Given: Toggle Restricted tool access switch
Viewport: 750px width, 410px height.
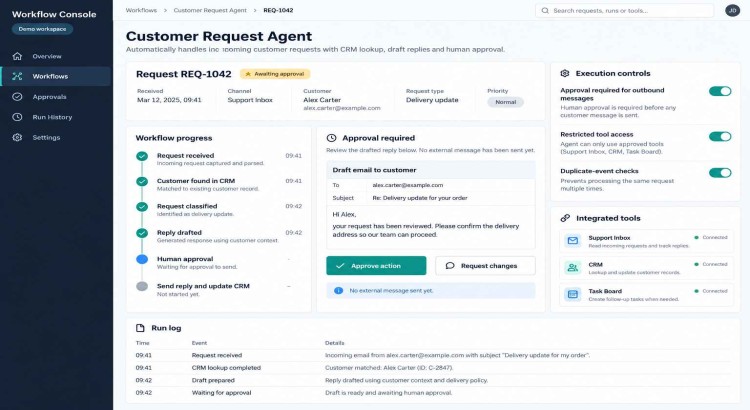Looking at the screenshot, I should [x=720, y=136].
